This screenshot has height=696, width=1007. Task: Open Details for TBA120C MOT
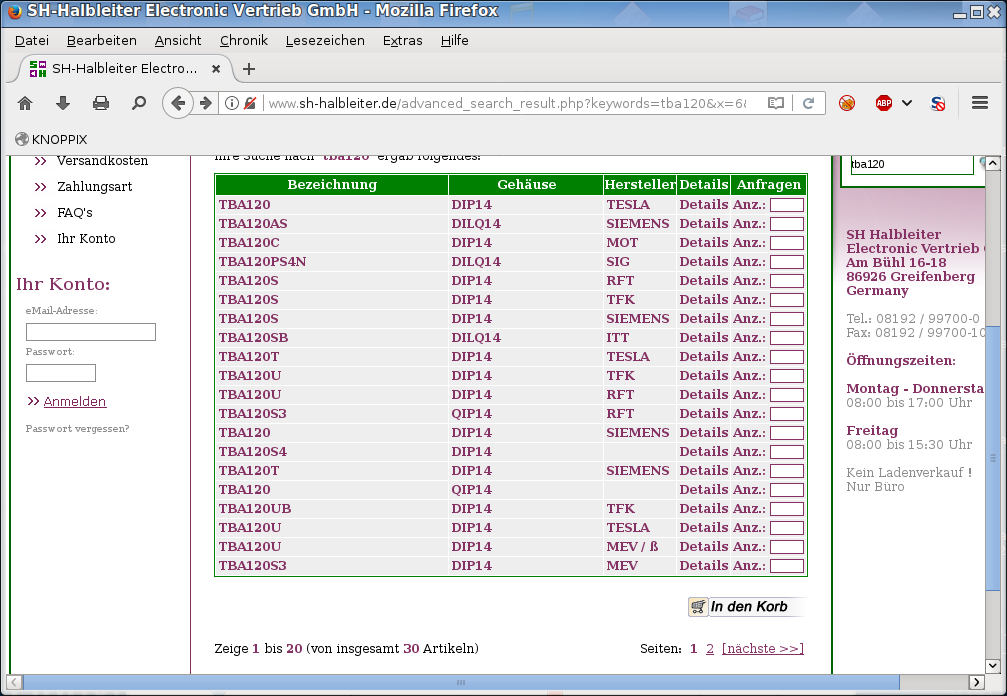click(703, 243)
